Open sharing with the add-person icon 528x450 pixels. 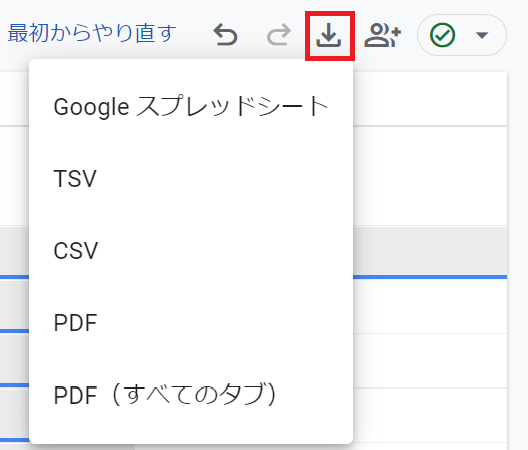383,35
